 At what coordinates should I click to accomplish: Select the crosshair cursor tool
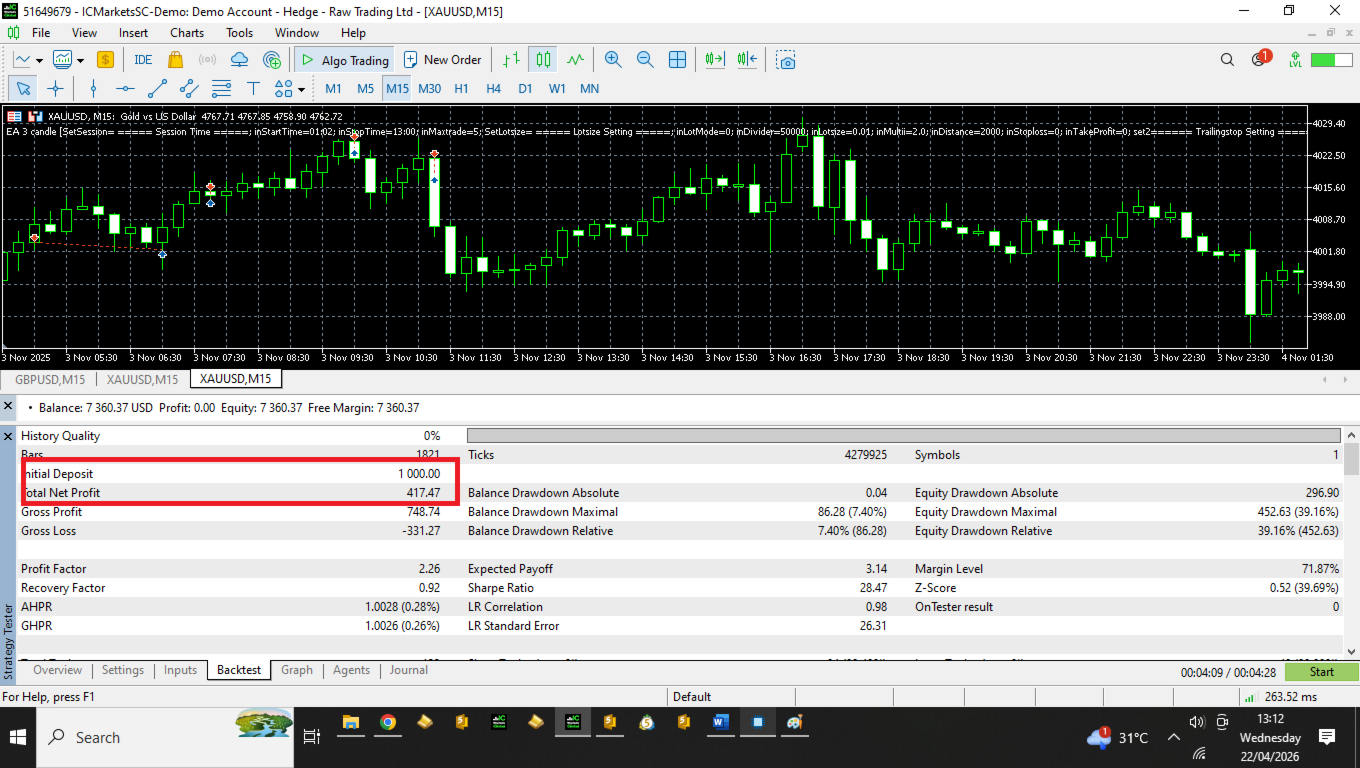point(56,88)
